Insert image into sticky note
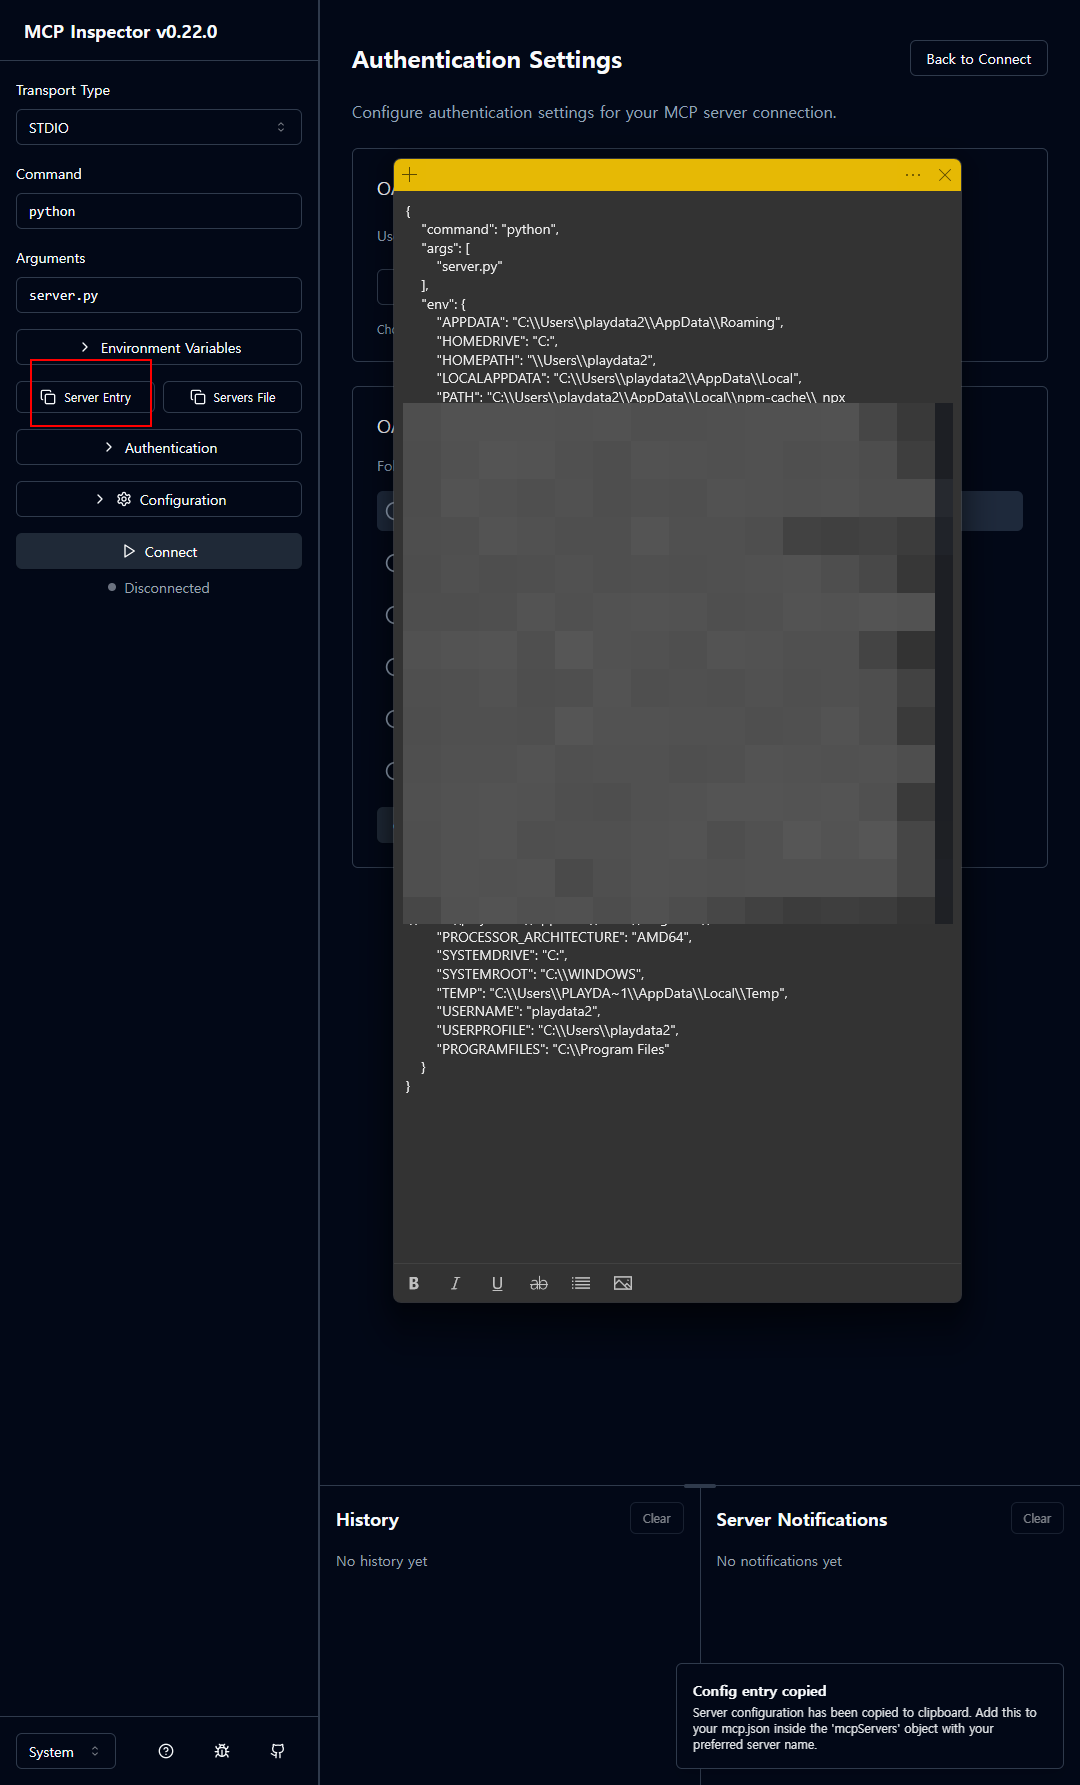The width and height of the screenshot is (1080, 1785). pyautogui.click(x=623, y=1283)
